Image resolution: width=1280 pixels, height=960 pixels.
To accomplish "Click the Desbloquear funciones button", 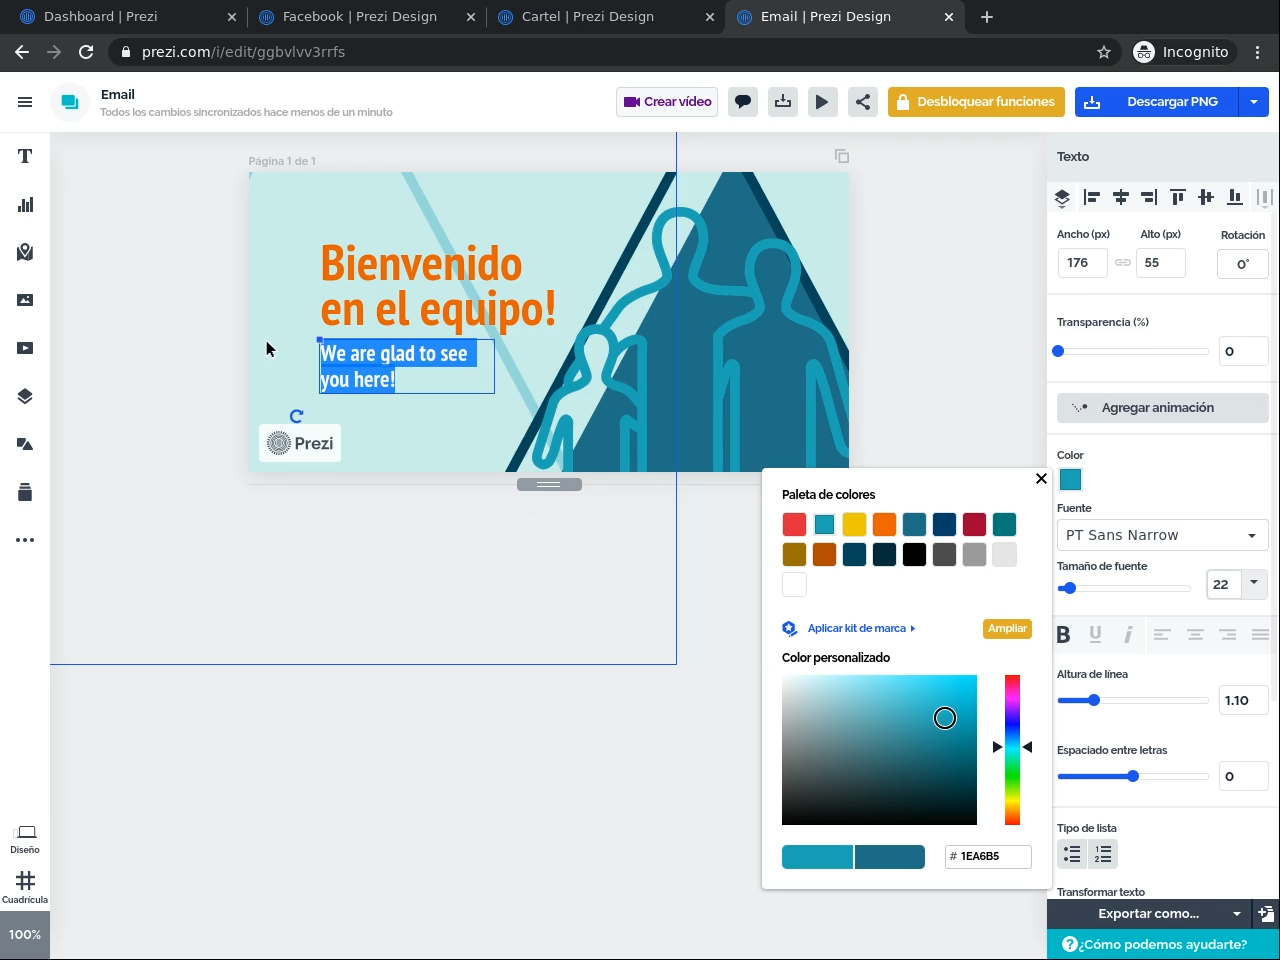I will point(975,102).
